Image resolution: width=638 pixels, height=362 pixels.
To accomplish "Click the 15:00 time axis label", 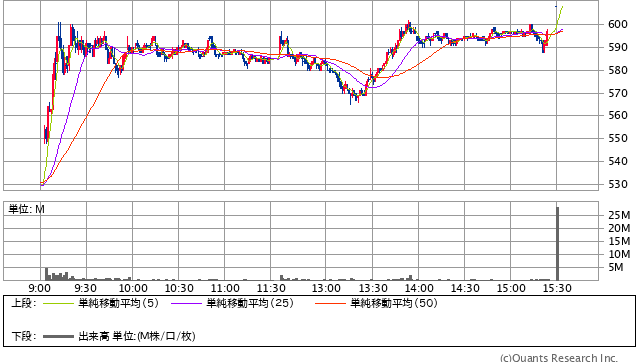I will (x=511, y=288).
